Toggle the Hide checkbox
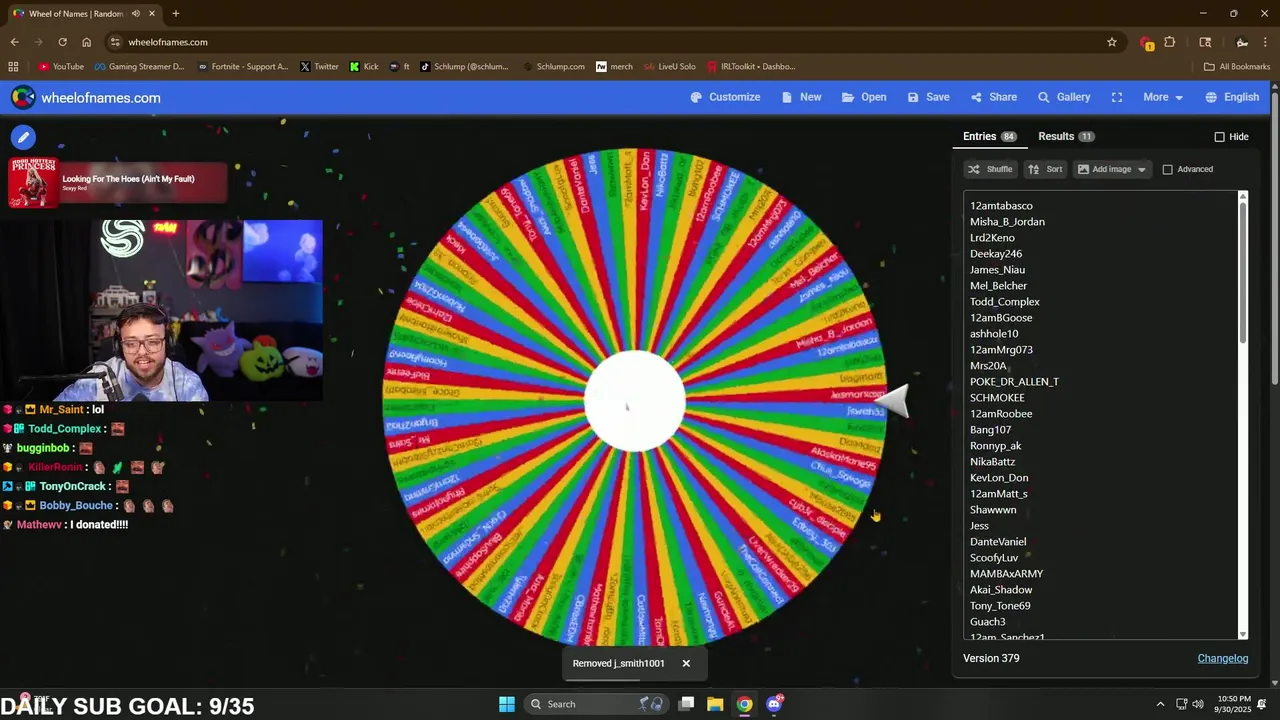The image size is (1280, 720). [1219, 137]
